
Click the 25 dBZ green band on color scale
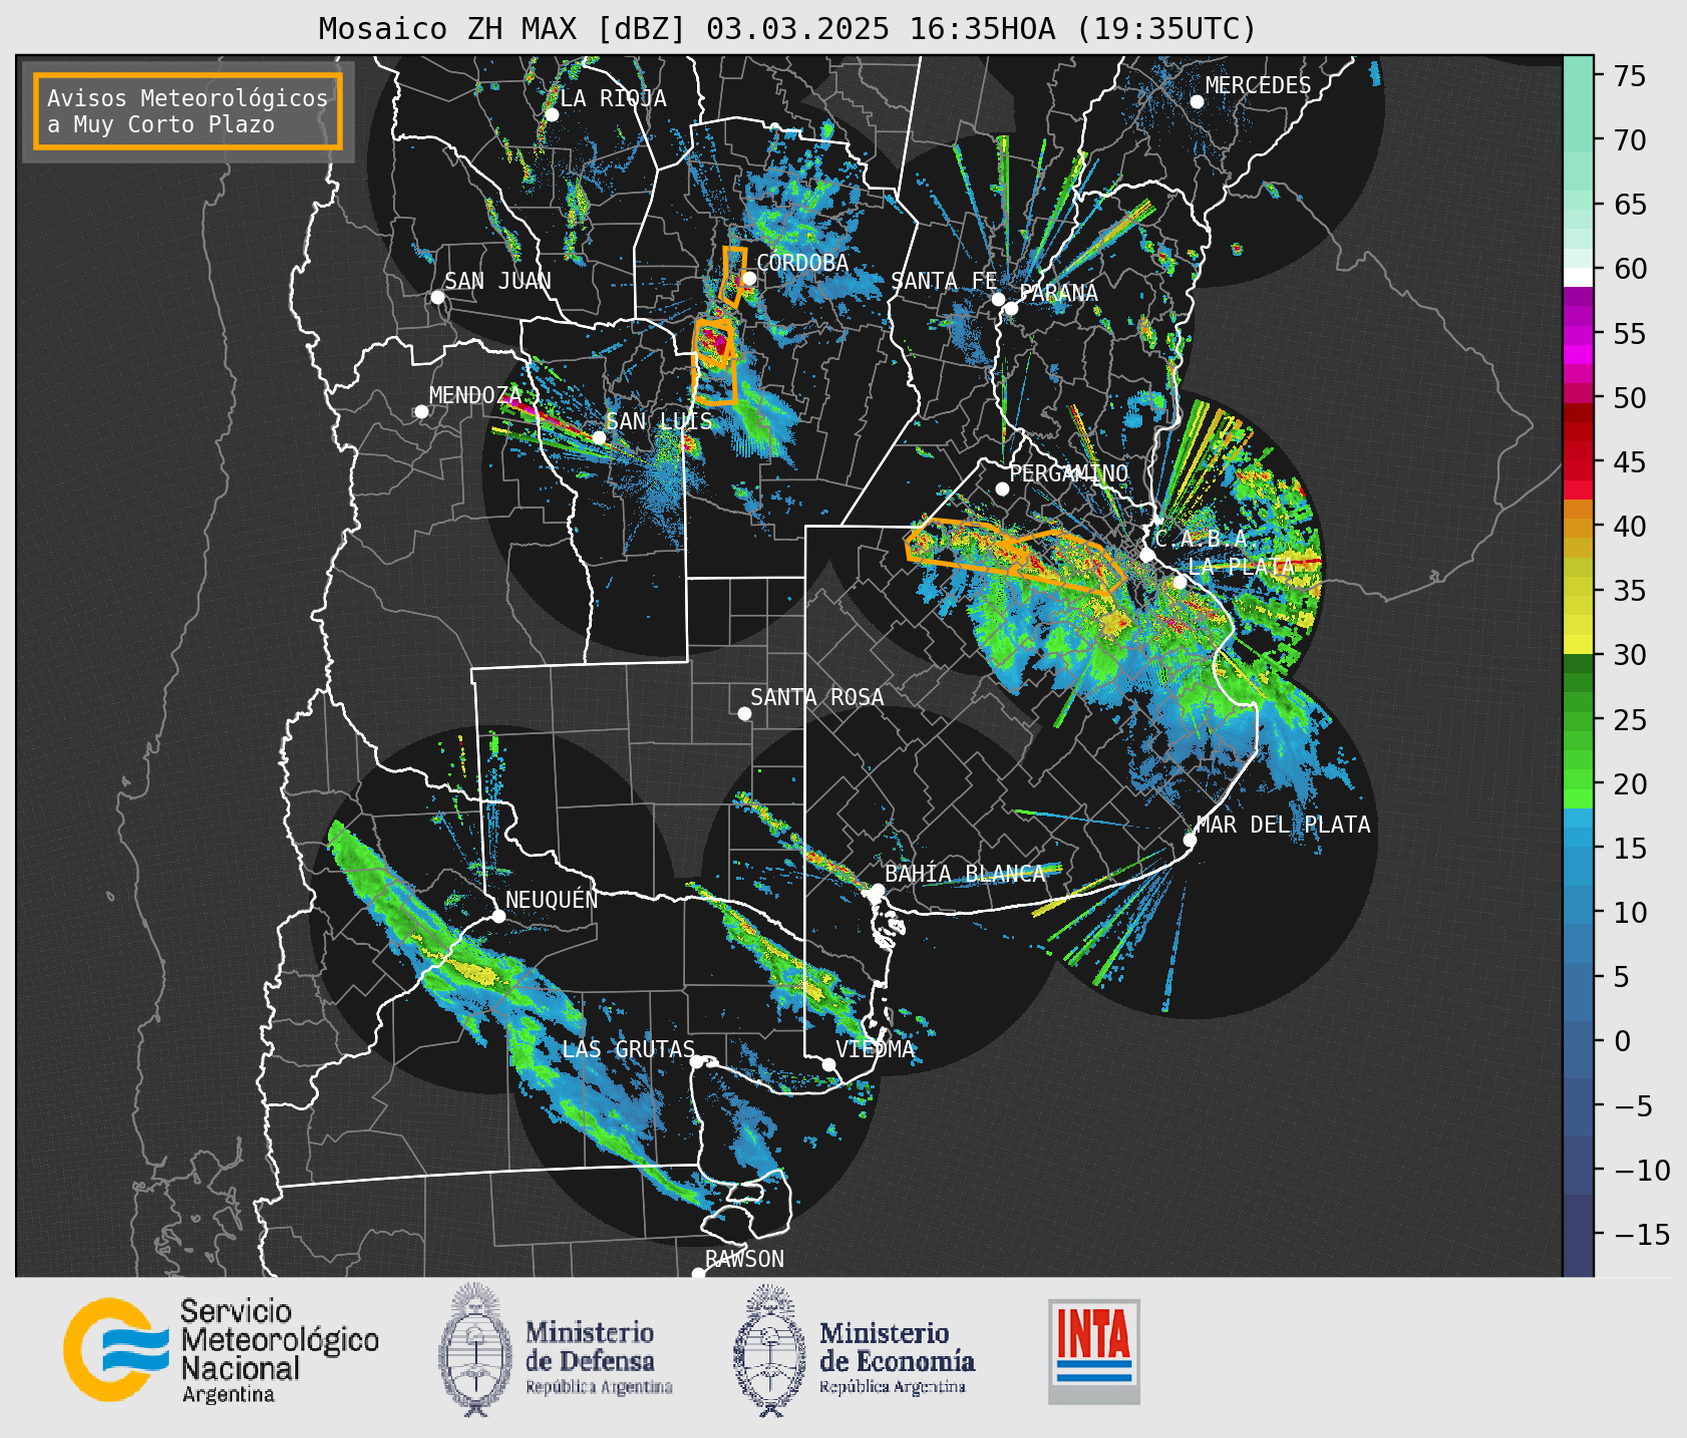click(x=1578, y=719)
